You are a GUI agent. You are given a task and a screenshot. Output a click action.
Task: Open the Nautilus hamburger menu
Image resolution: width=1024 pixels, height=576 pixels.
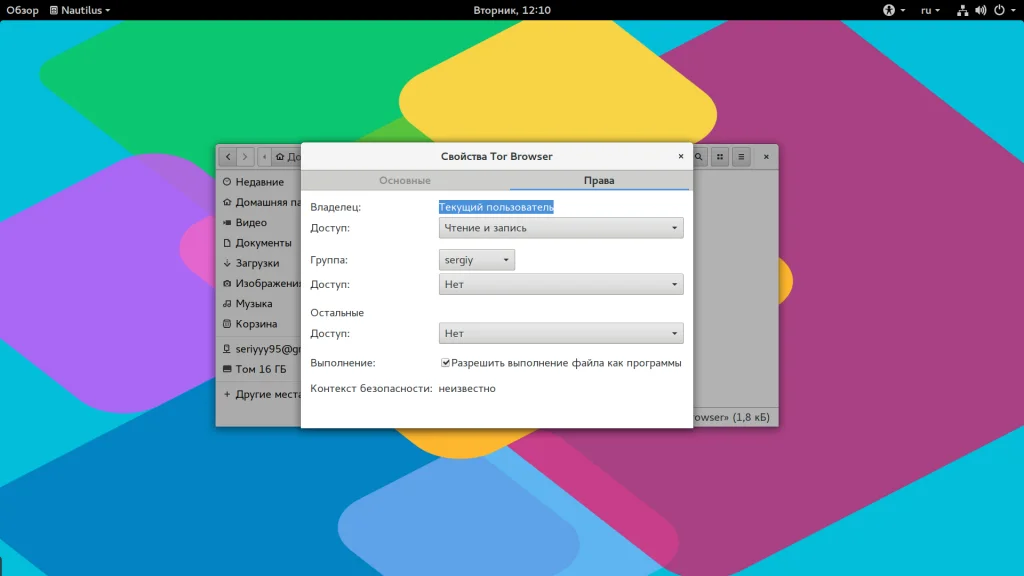pyautogui.click(x=741, y=157)
